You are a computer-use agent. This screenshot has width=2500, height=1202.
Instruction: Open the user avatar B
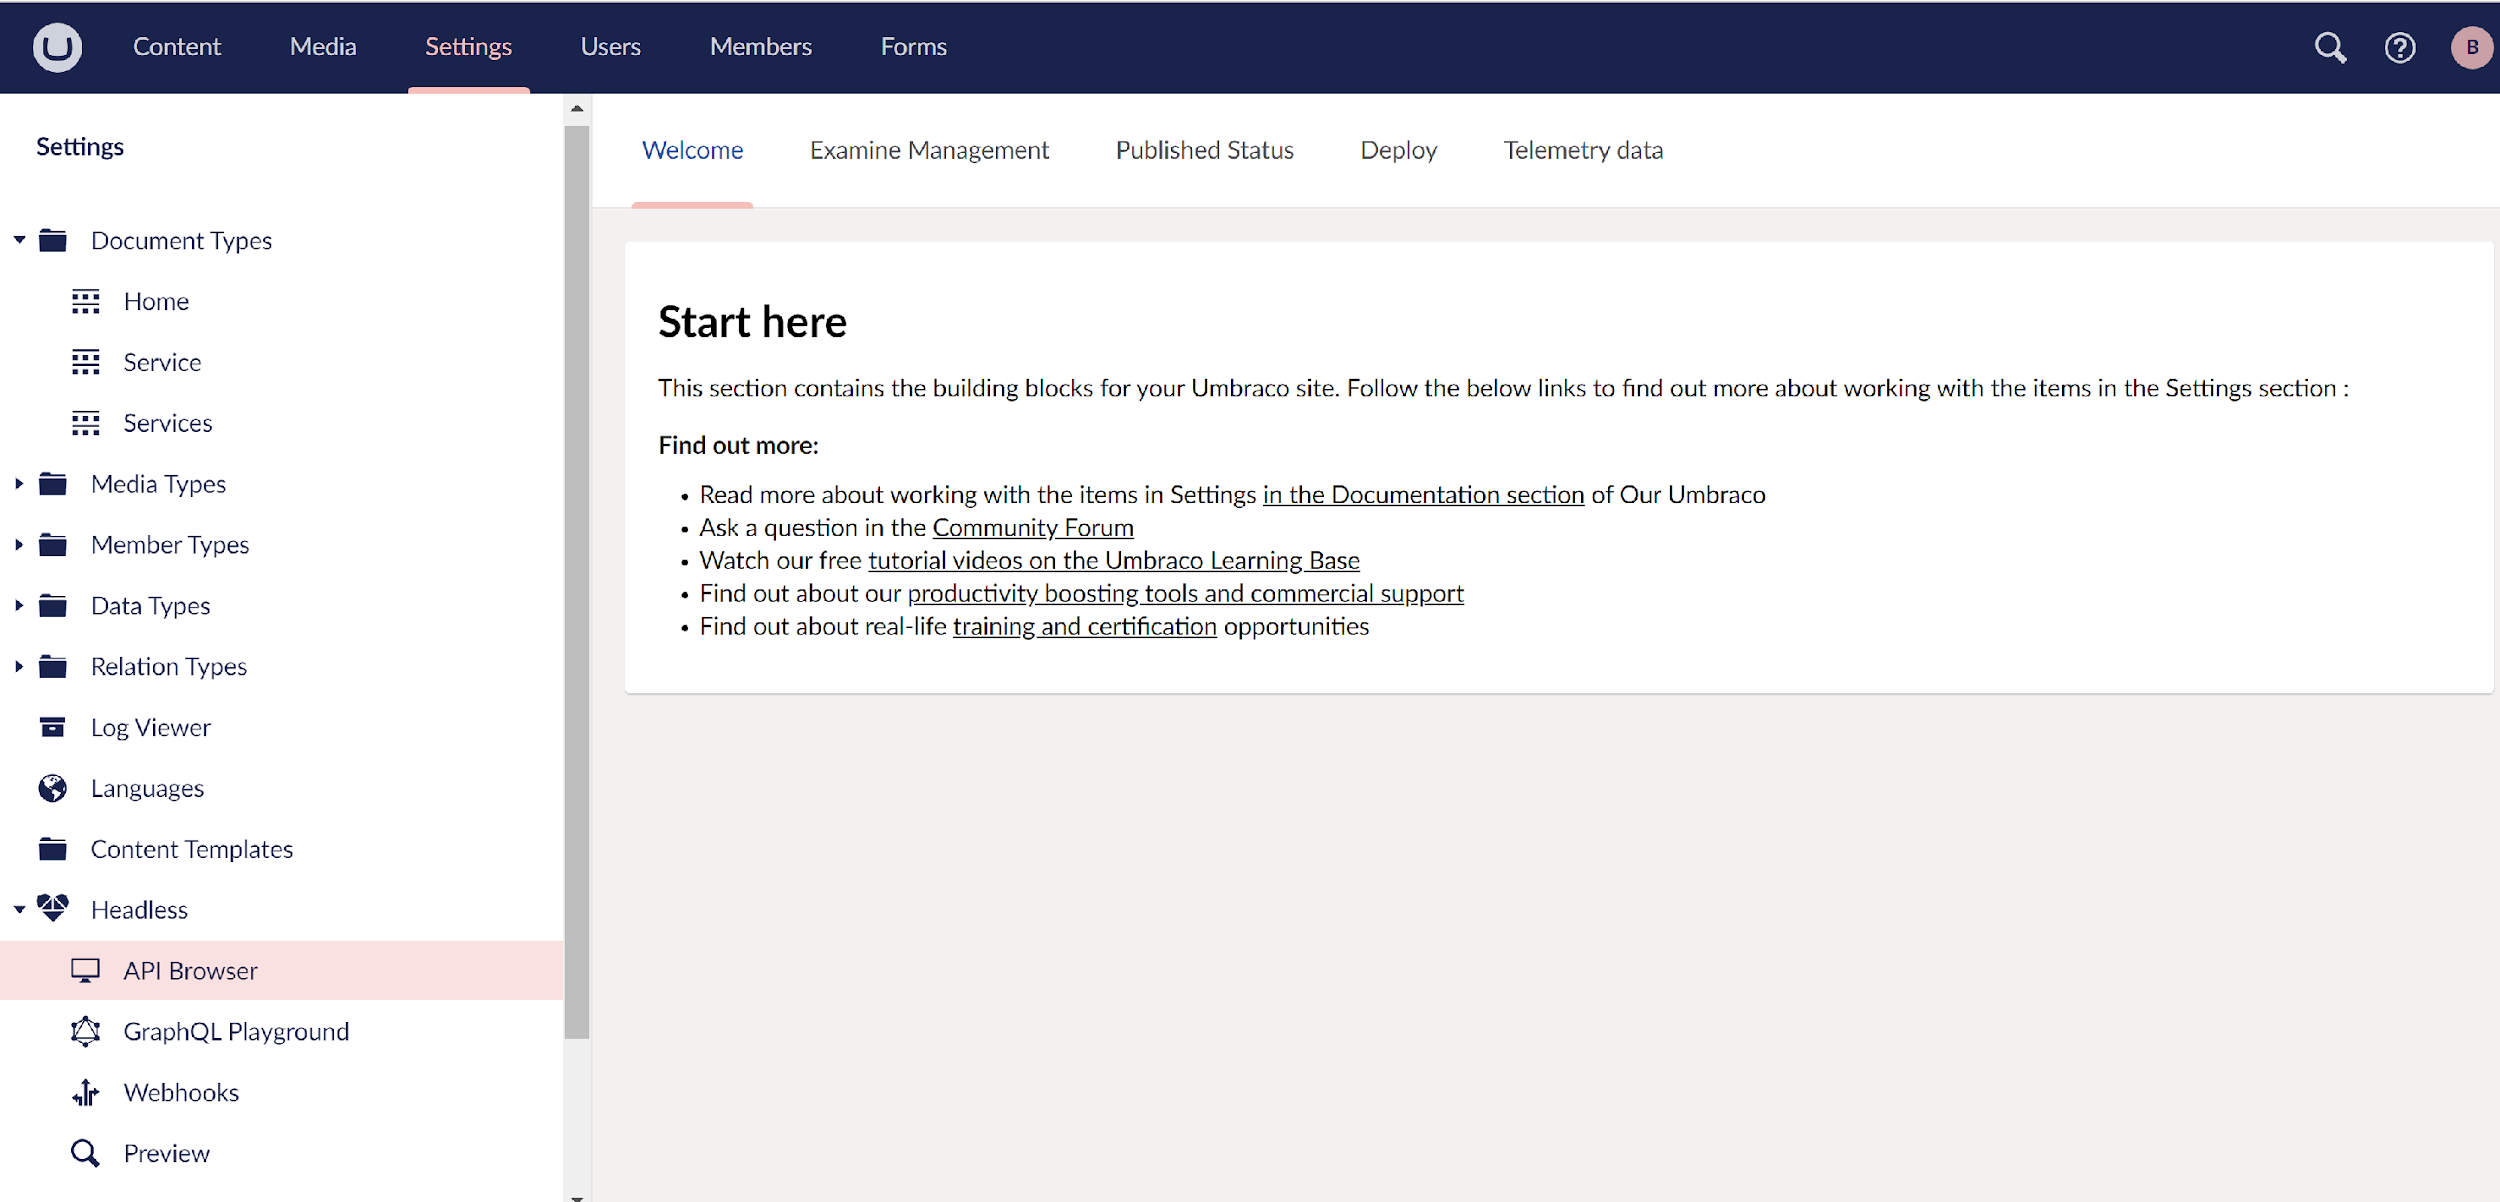(2471, 47)
